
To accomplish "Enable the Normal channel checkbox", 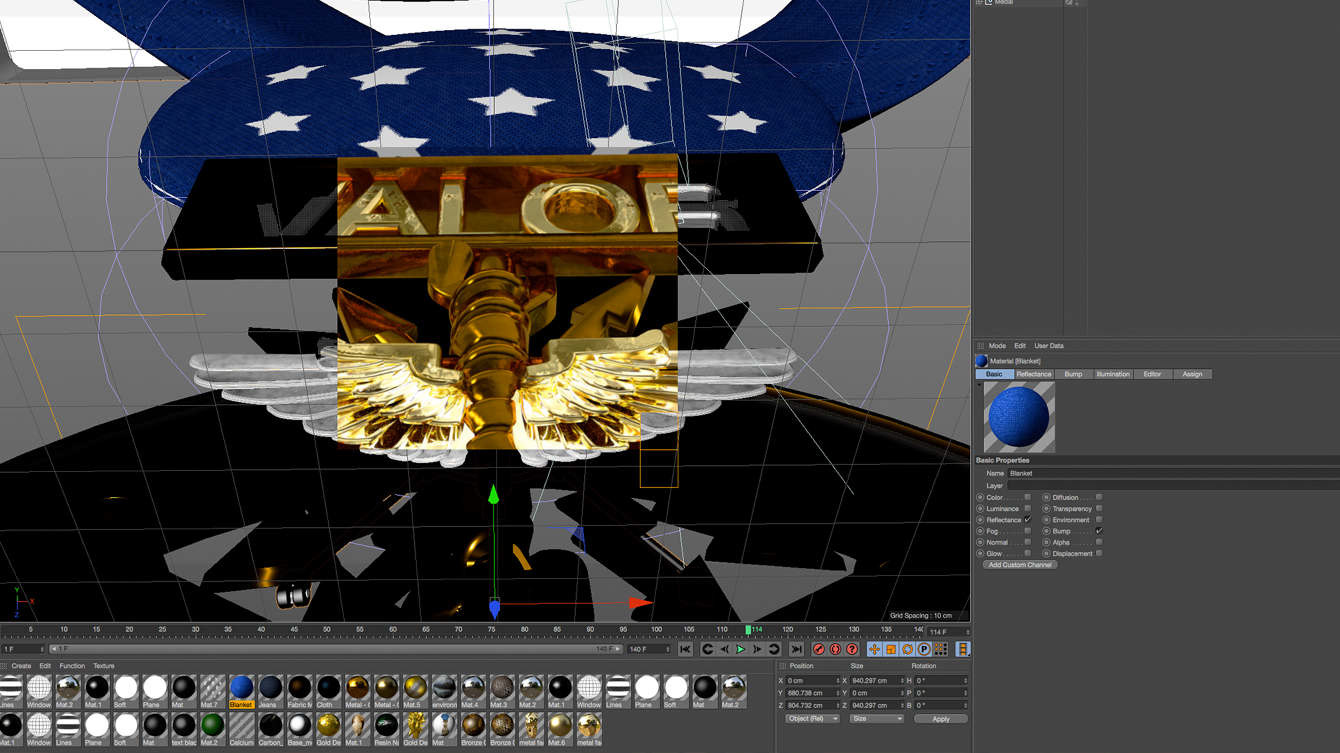I will [1027, 542].
